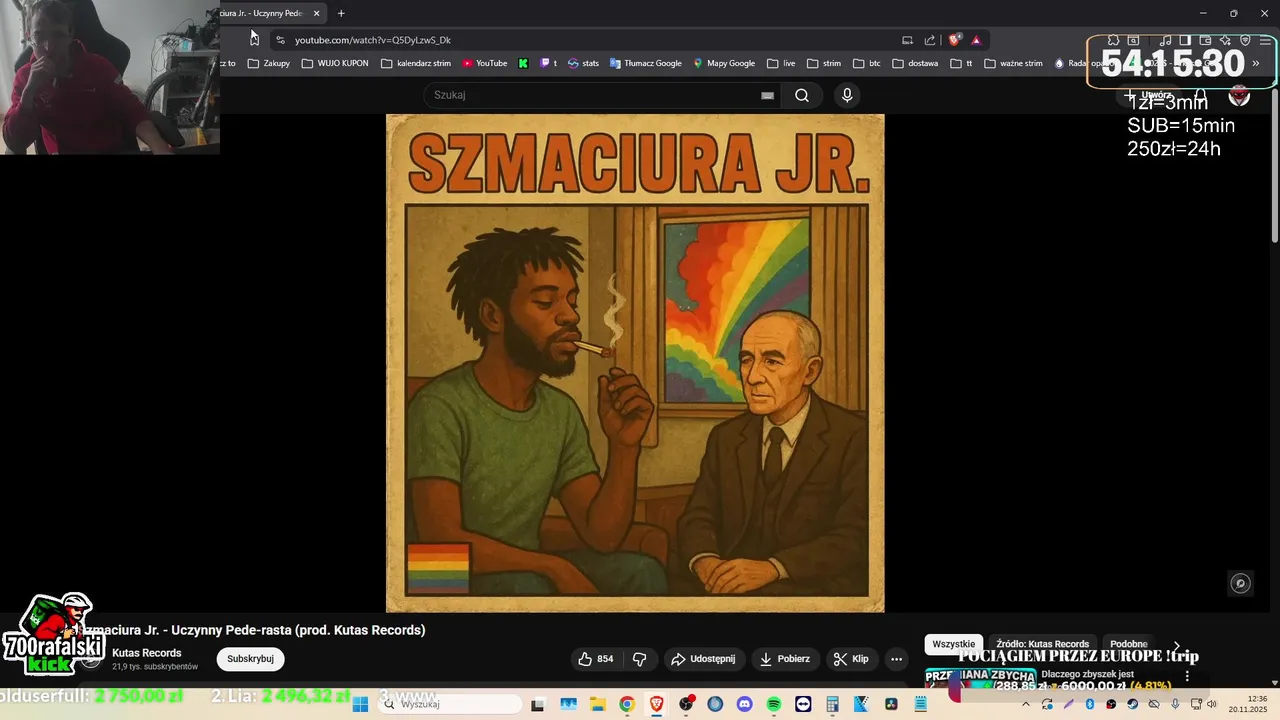Image resolution: width=1280 pixels, height=720 pixels.
Task: Open the Zakupy bookmarks folder
Action: click(269, 63)
